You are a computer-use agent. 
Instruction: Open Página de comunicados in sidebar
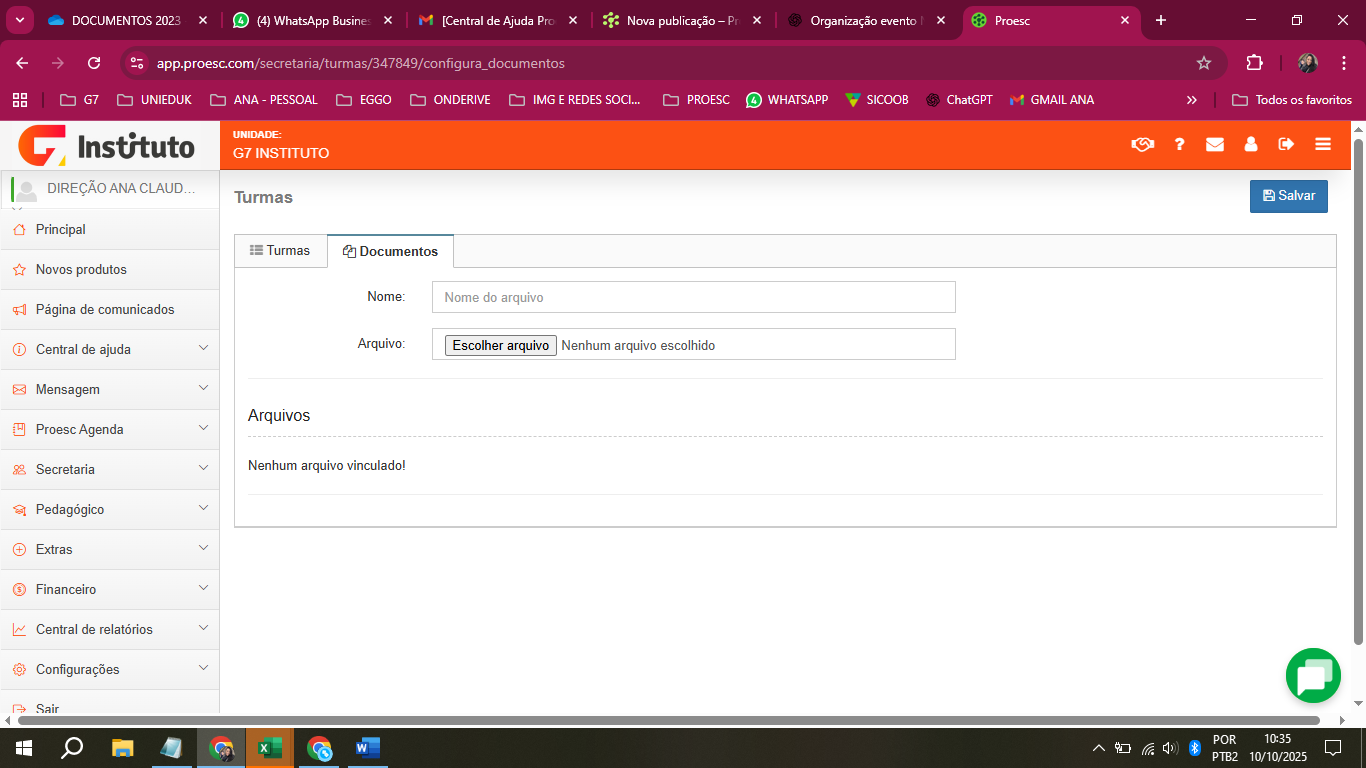coord(105,309)
